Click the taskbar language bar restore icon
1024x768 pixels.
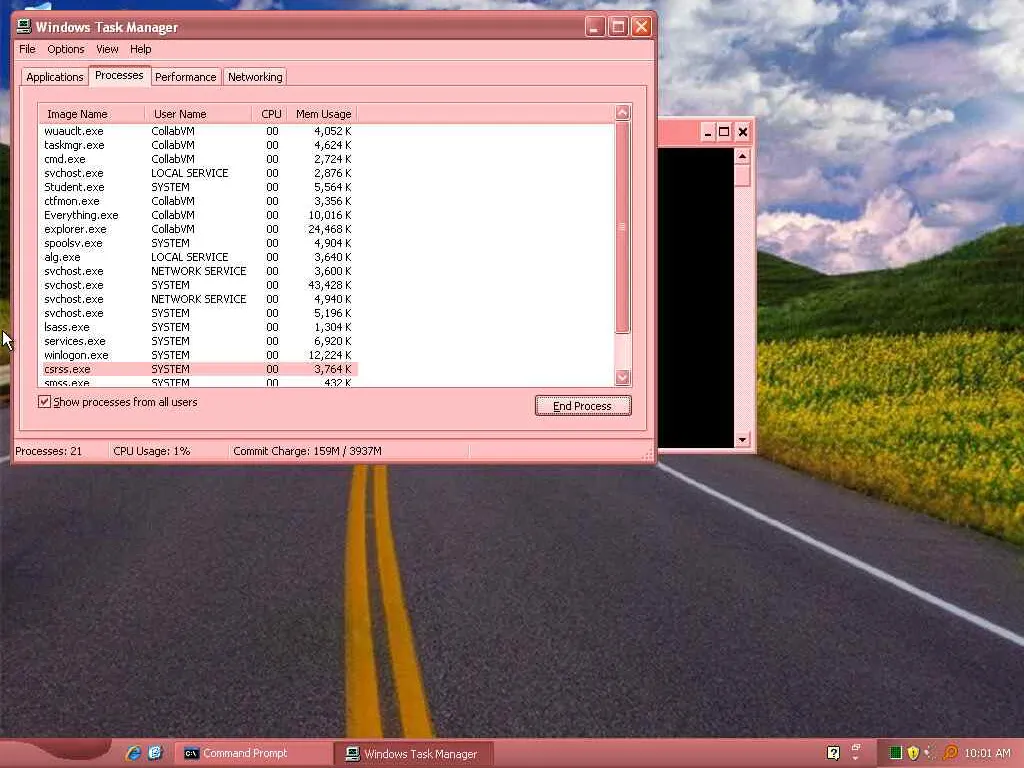click(x=856, y=748)
